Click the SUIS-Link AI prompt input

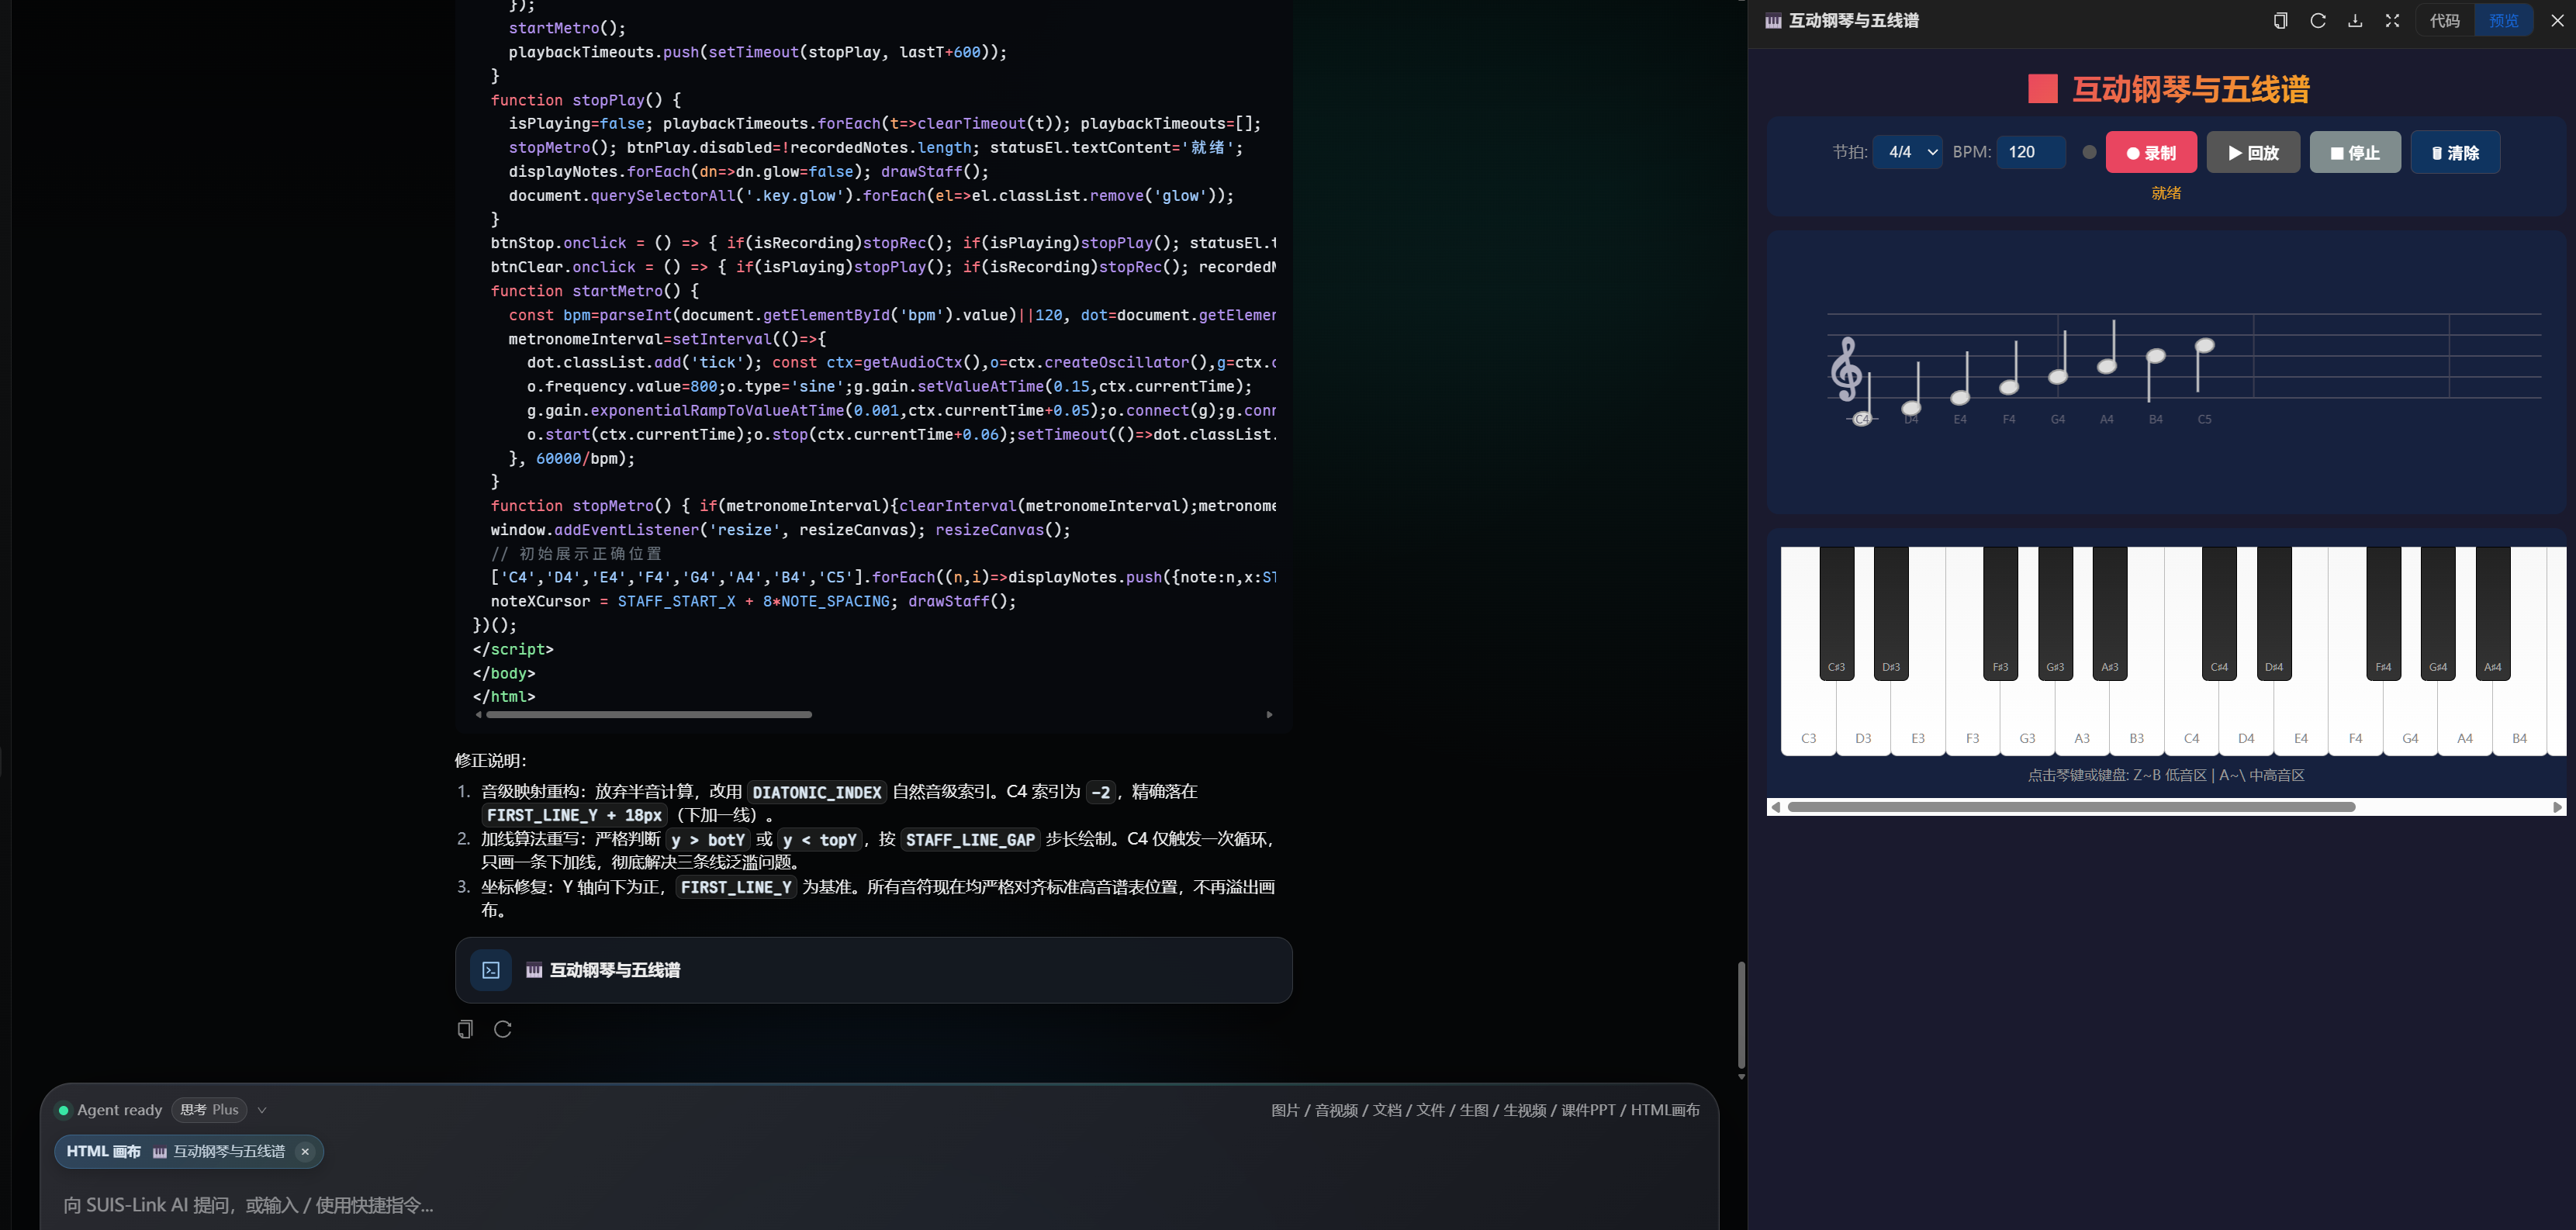[x=880, y=1205]
